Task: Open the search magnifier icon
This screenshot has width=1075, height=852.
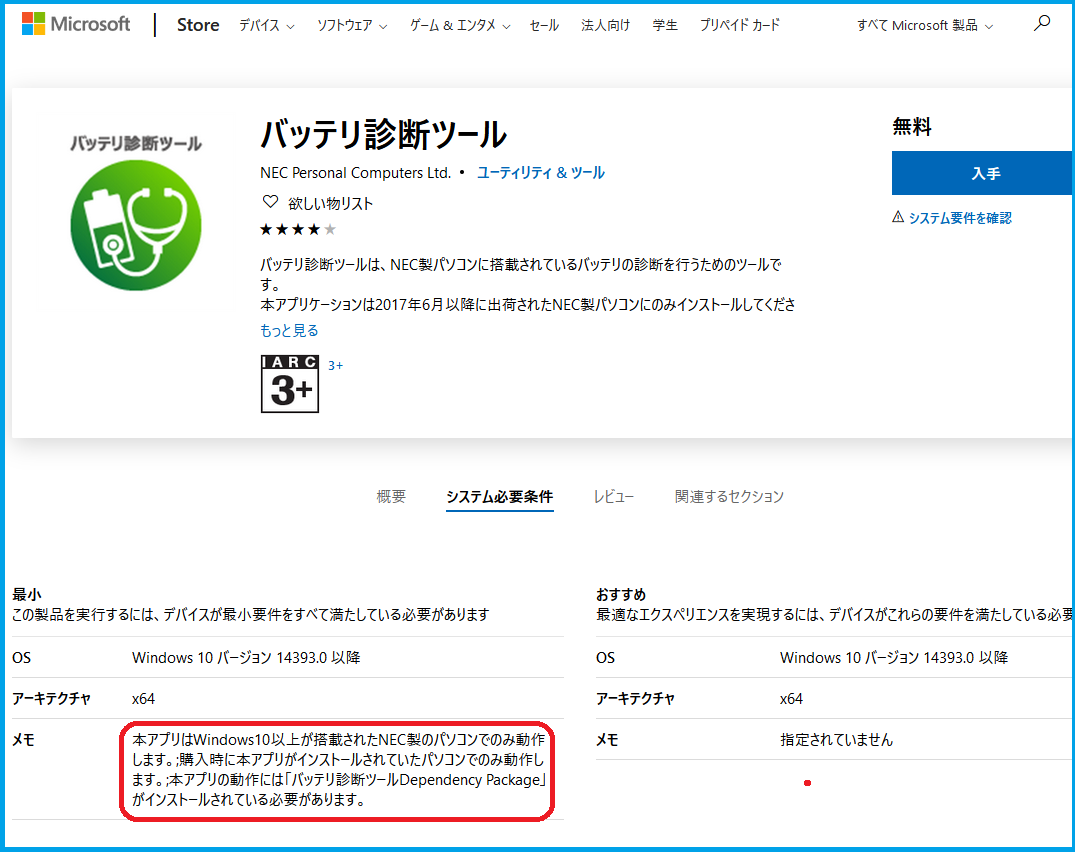Action: coord(1041,23)
